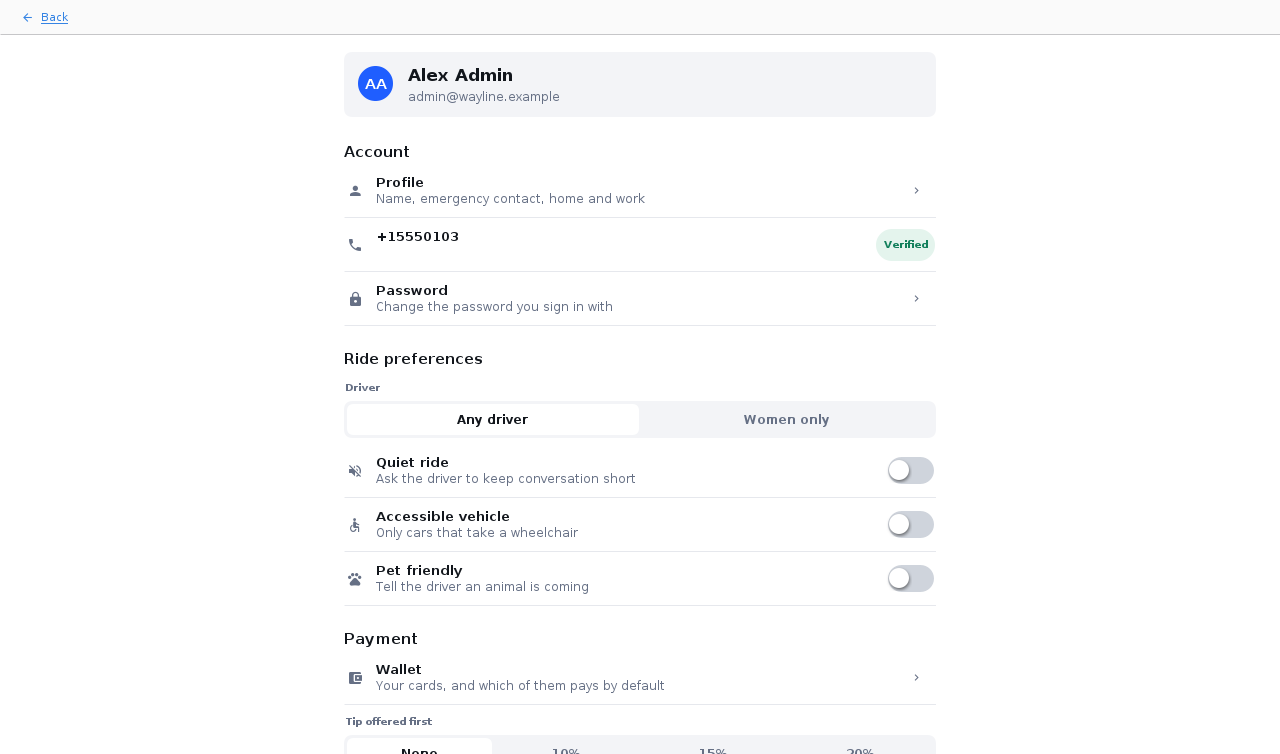Turn on Accessible vehicle toggle
Screen dimensions: 1280x754
[910, 524]
